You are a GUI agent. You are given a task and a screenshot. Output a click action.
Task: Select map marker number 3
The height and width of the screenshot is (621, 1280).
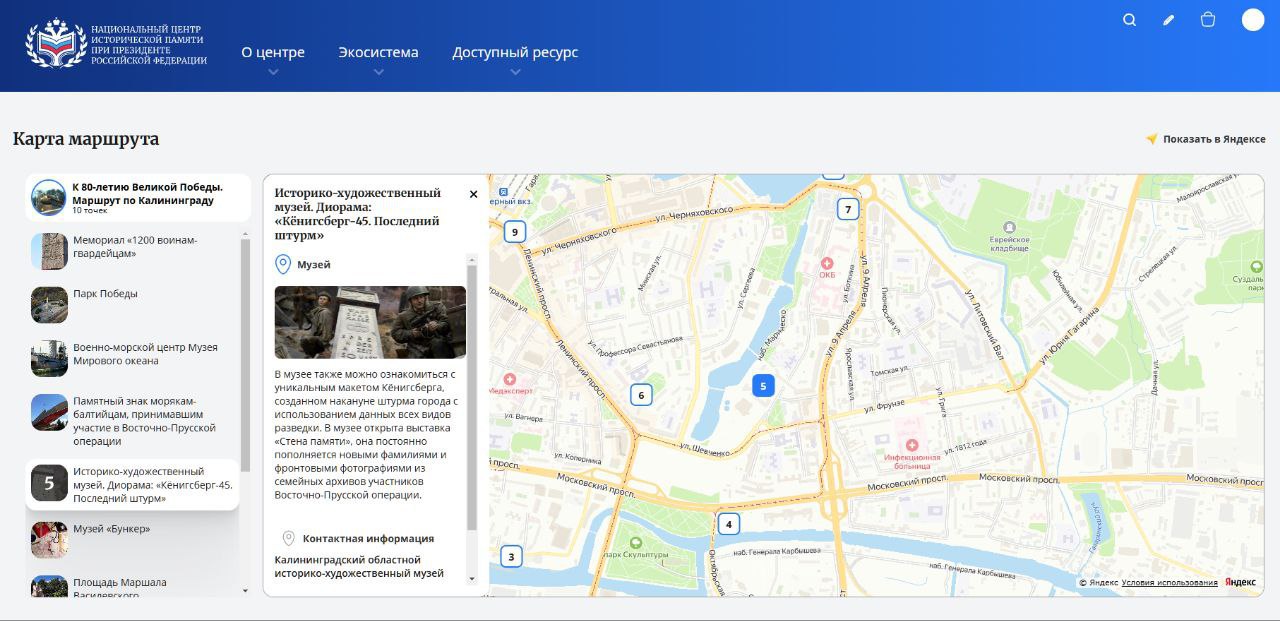point(511,557)
